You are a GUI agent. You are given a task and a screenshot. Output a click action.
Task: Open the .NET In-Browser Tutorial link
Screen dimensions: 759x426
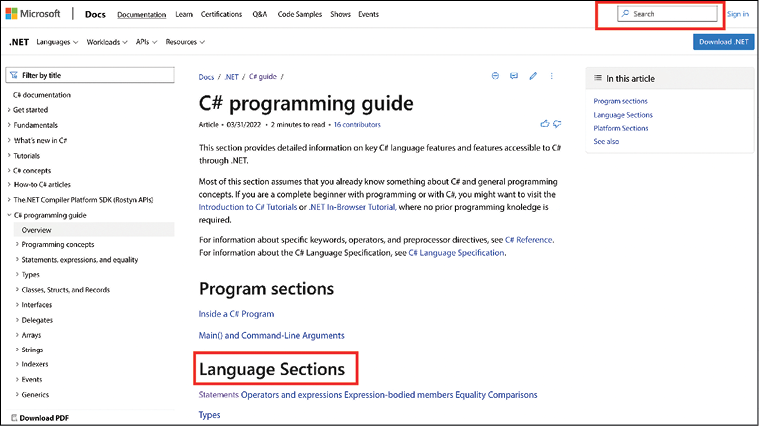click(x=352, y=207)
